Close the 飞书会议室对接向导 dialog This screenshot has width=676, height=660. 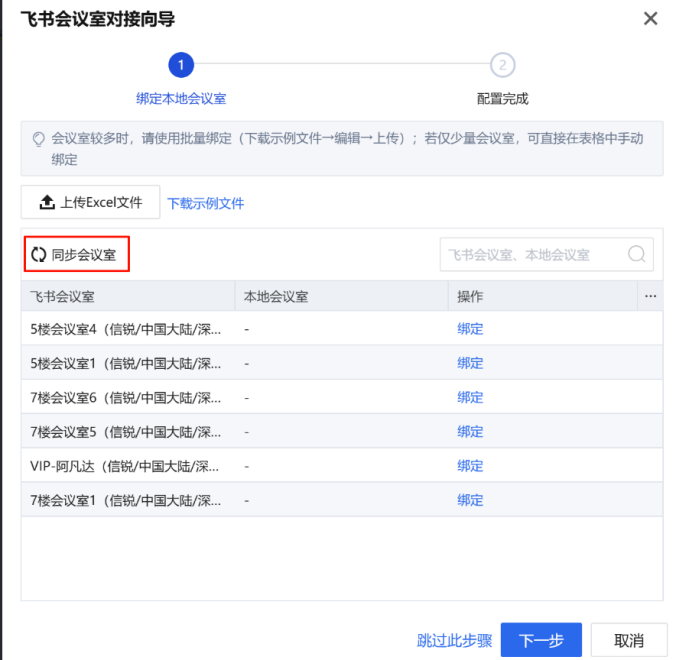click(650, 19)
